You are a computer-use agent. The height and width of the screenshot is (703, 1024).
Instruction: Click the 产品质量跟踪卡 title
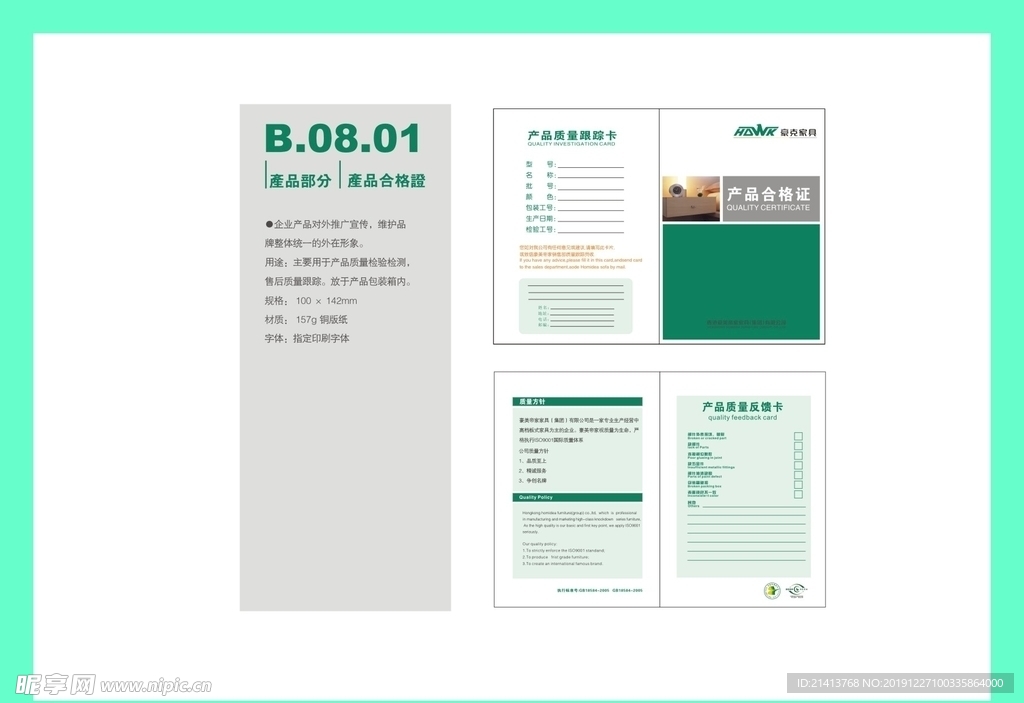571,135
